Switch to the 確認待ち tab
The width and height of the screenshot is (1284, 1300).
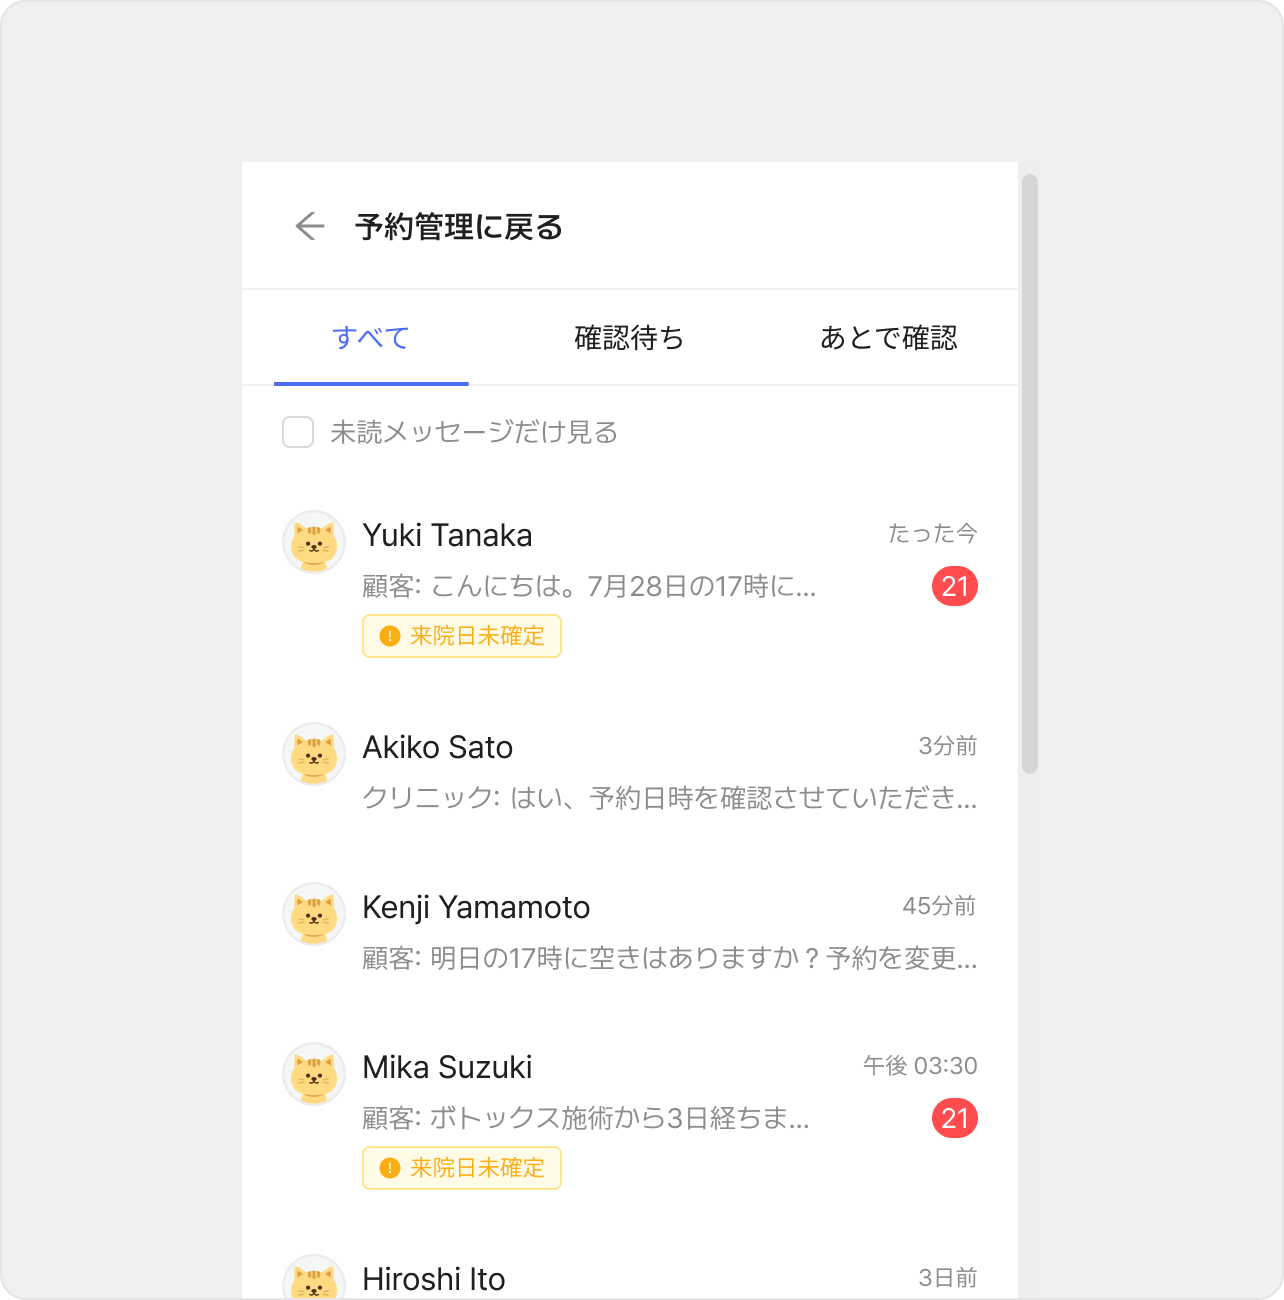pyautogui.click(x=629, y=338)
